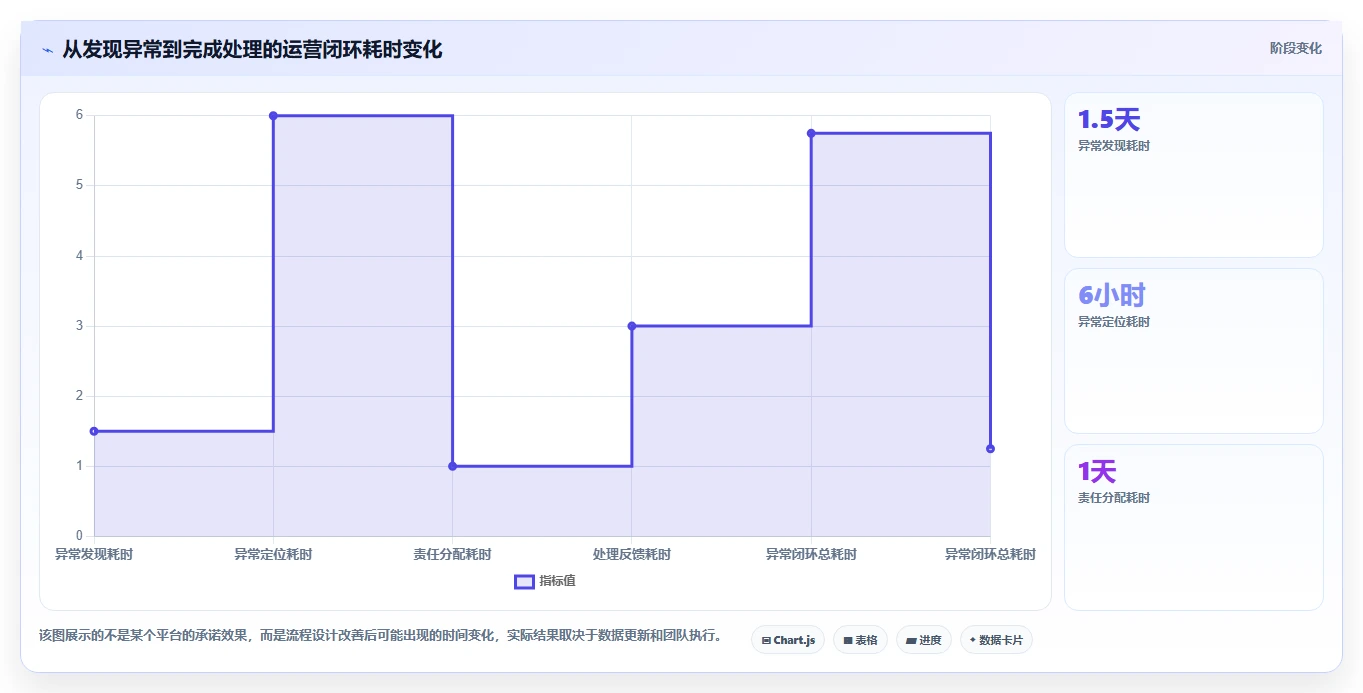Open the 1.5天 异常发现耗时 card
Image resolution: width=1363 pixels, height=693 pixels.
1194,175
